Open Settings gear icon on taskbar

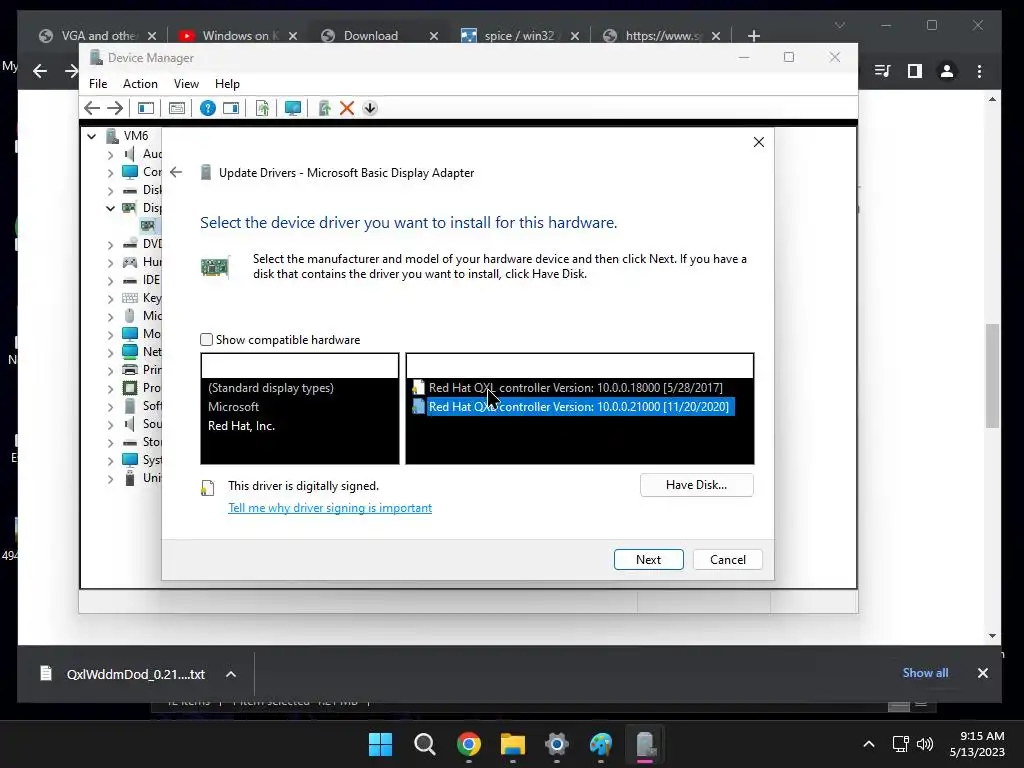pyautogui.click(x=557, y=744)
